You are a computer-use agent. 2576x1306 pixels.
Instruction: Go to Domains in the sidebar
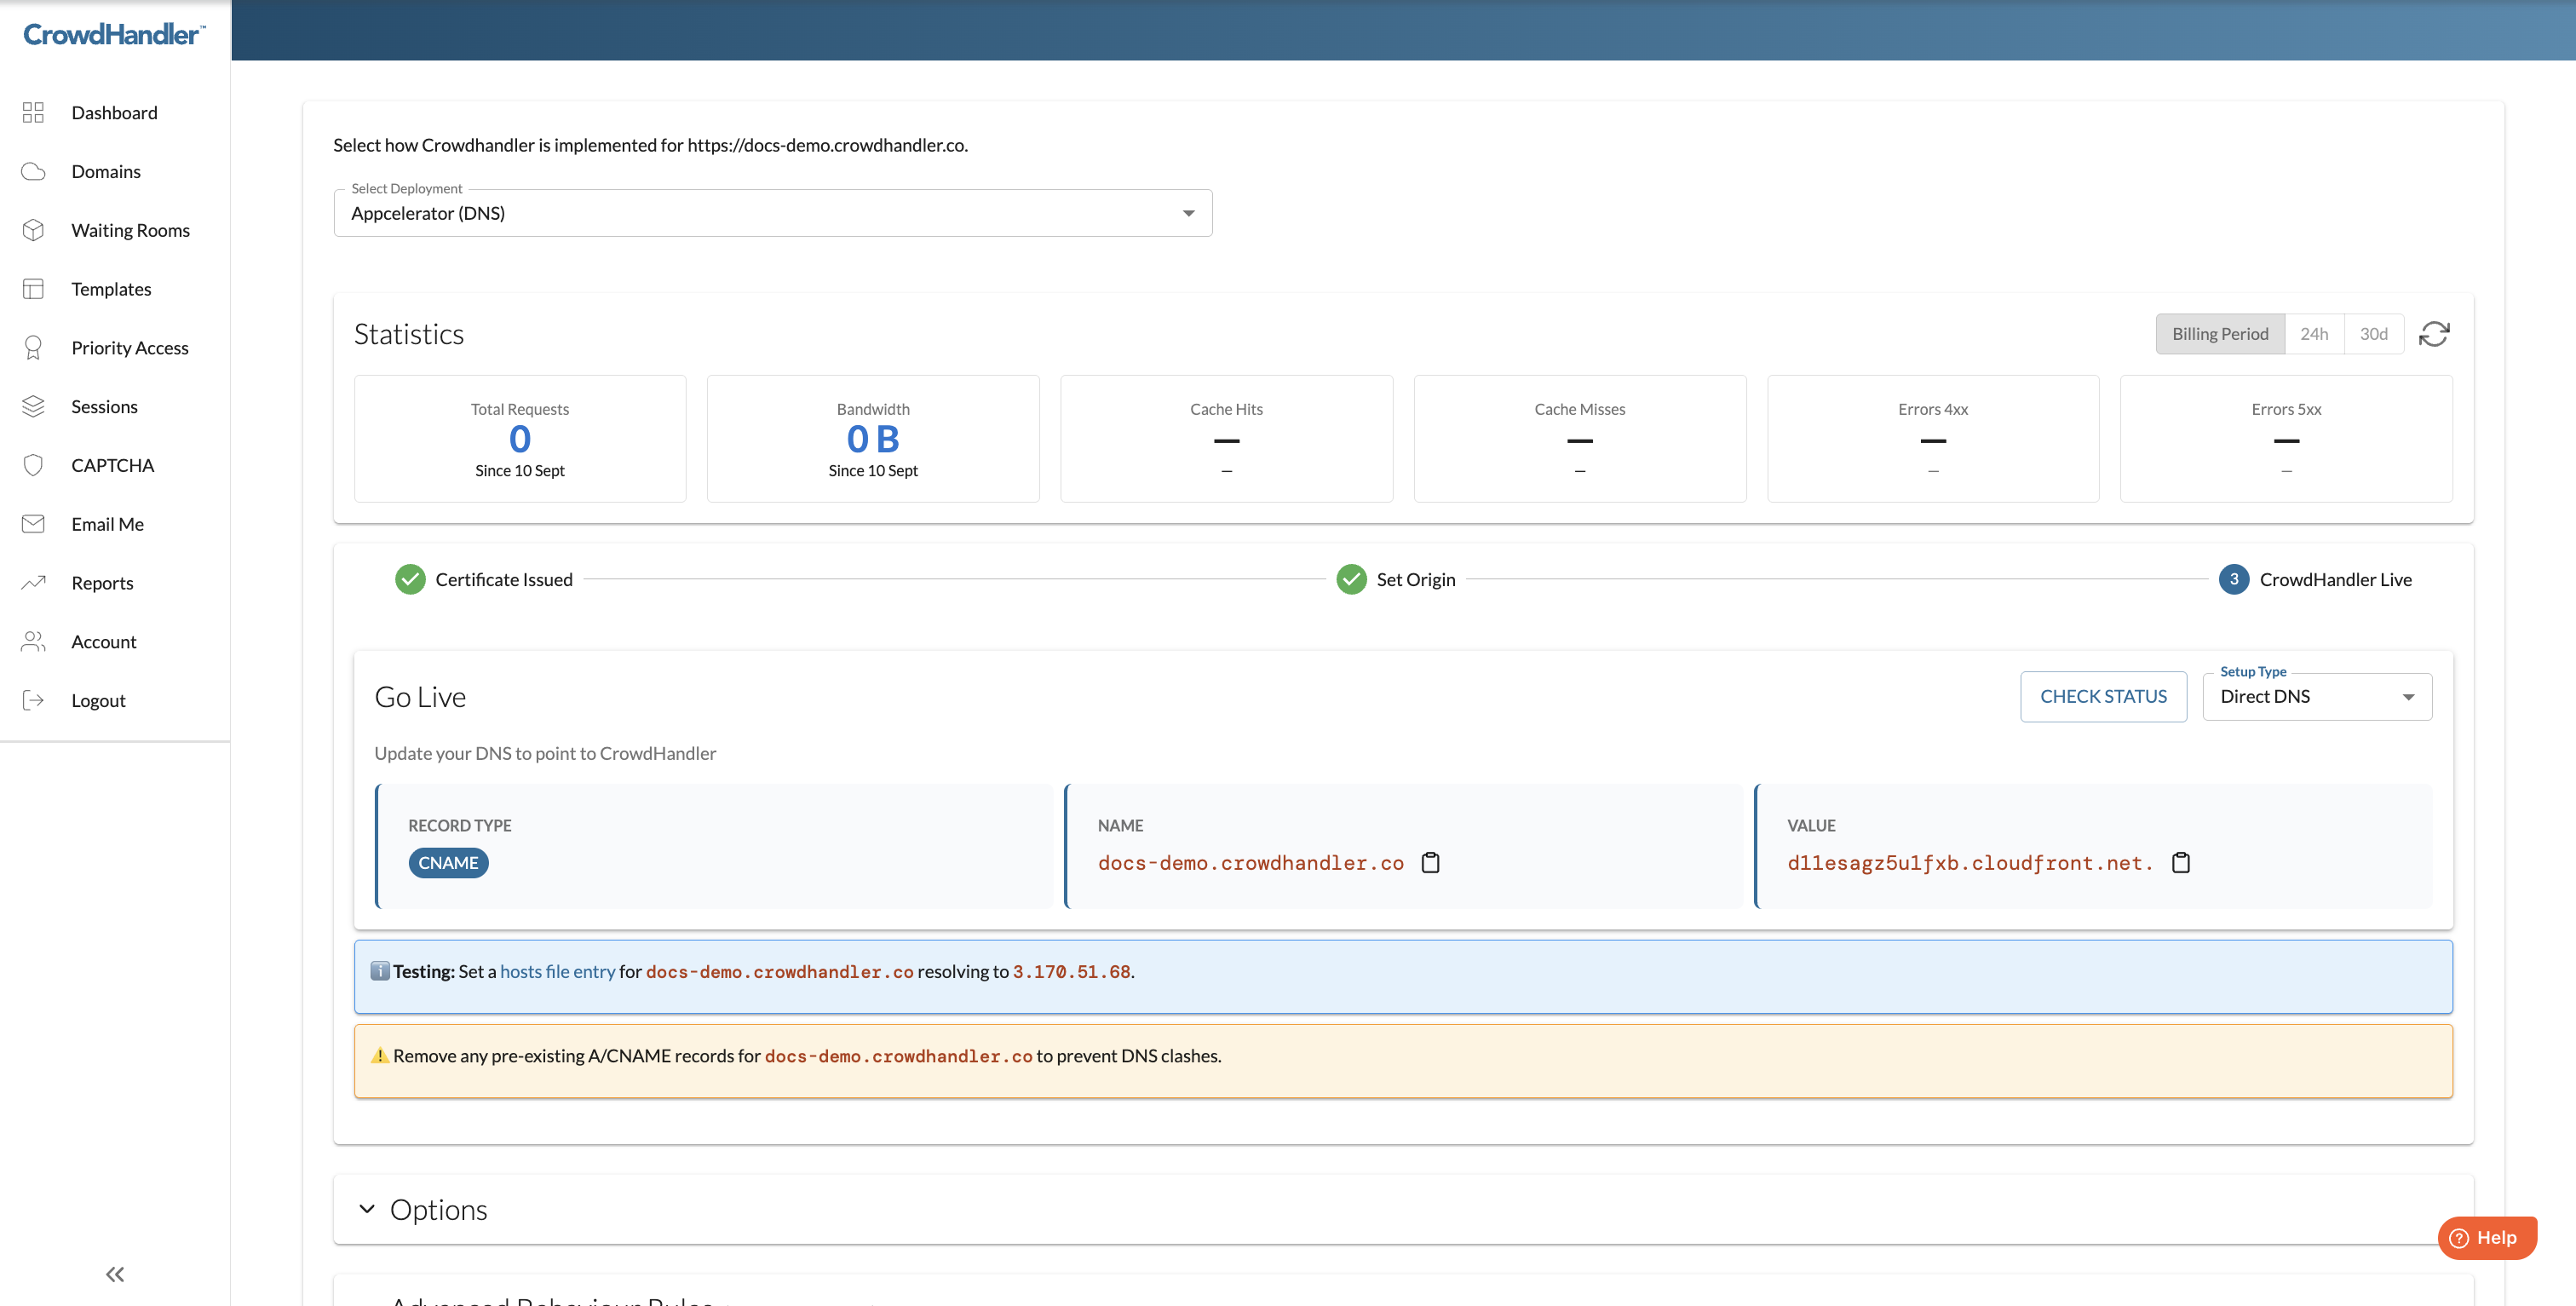coord(114,171)
